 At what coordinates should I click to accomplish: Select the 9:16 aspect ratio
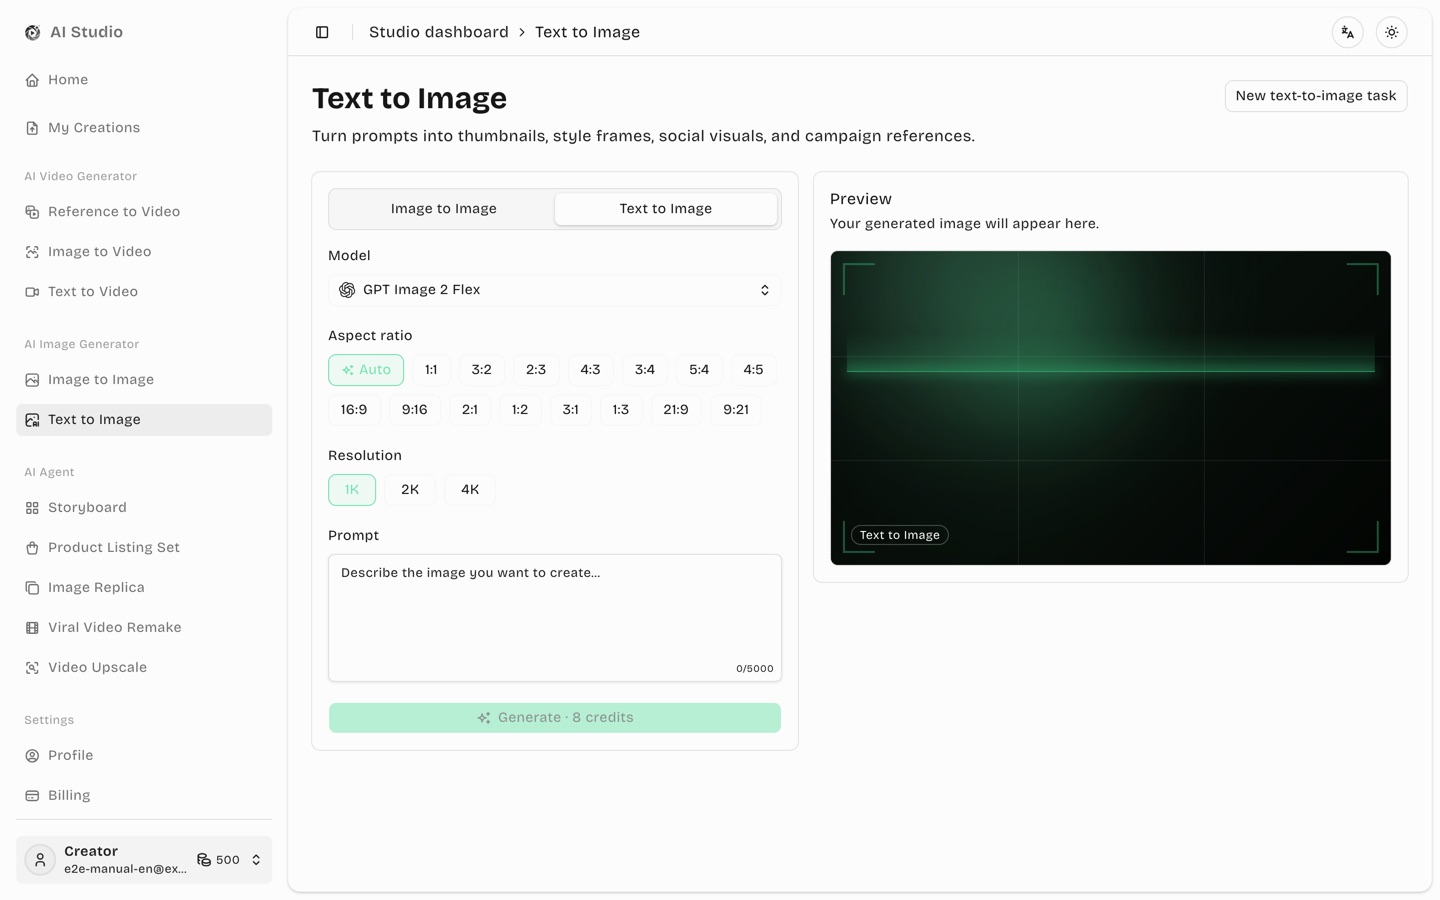(x=414, y=410)
